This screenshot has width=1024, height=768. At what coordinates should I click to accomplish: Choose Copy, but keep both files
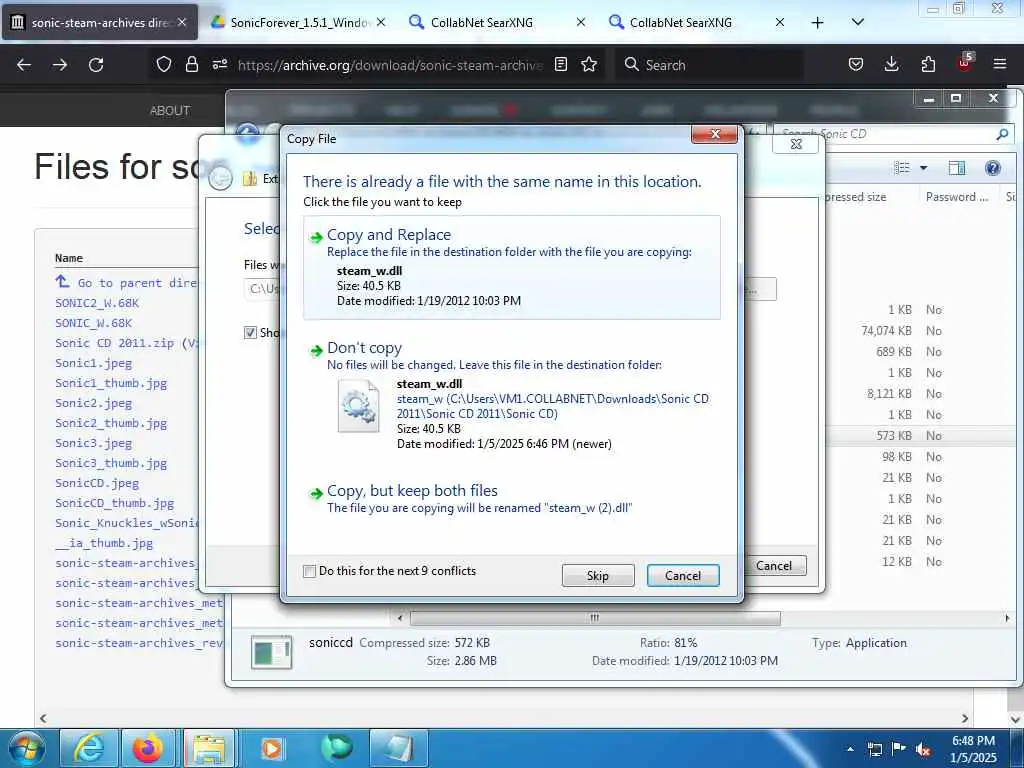click(512, 498)
